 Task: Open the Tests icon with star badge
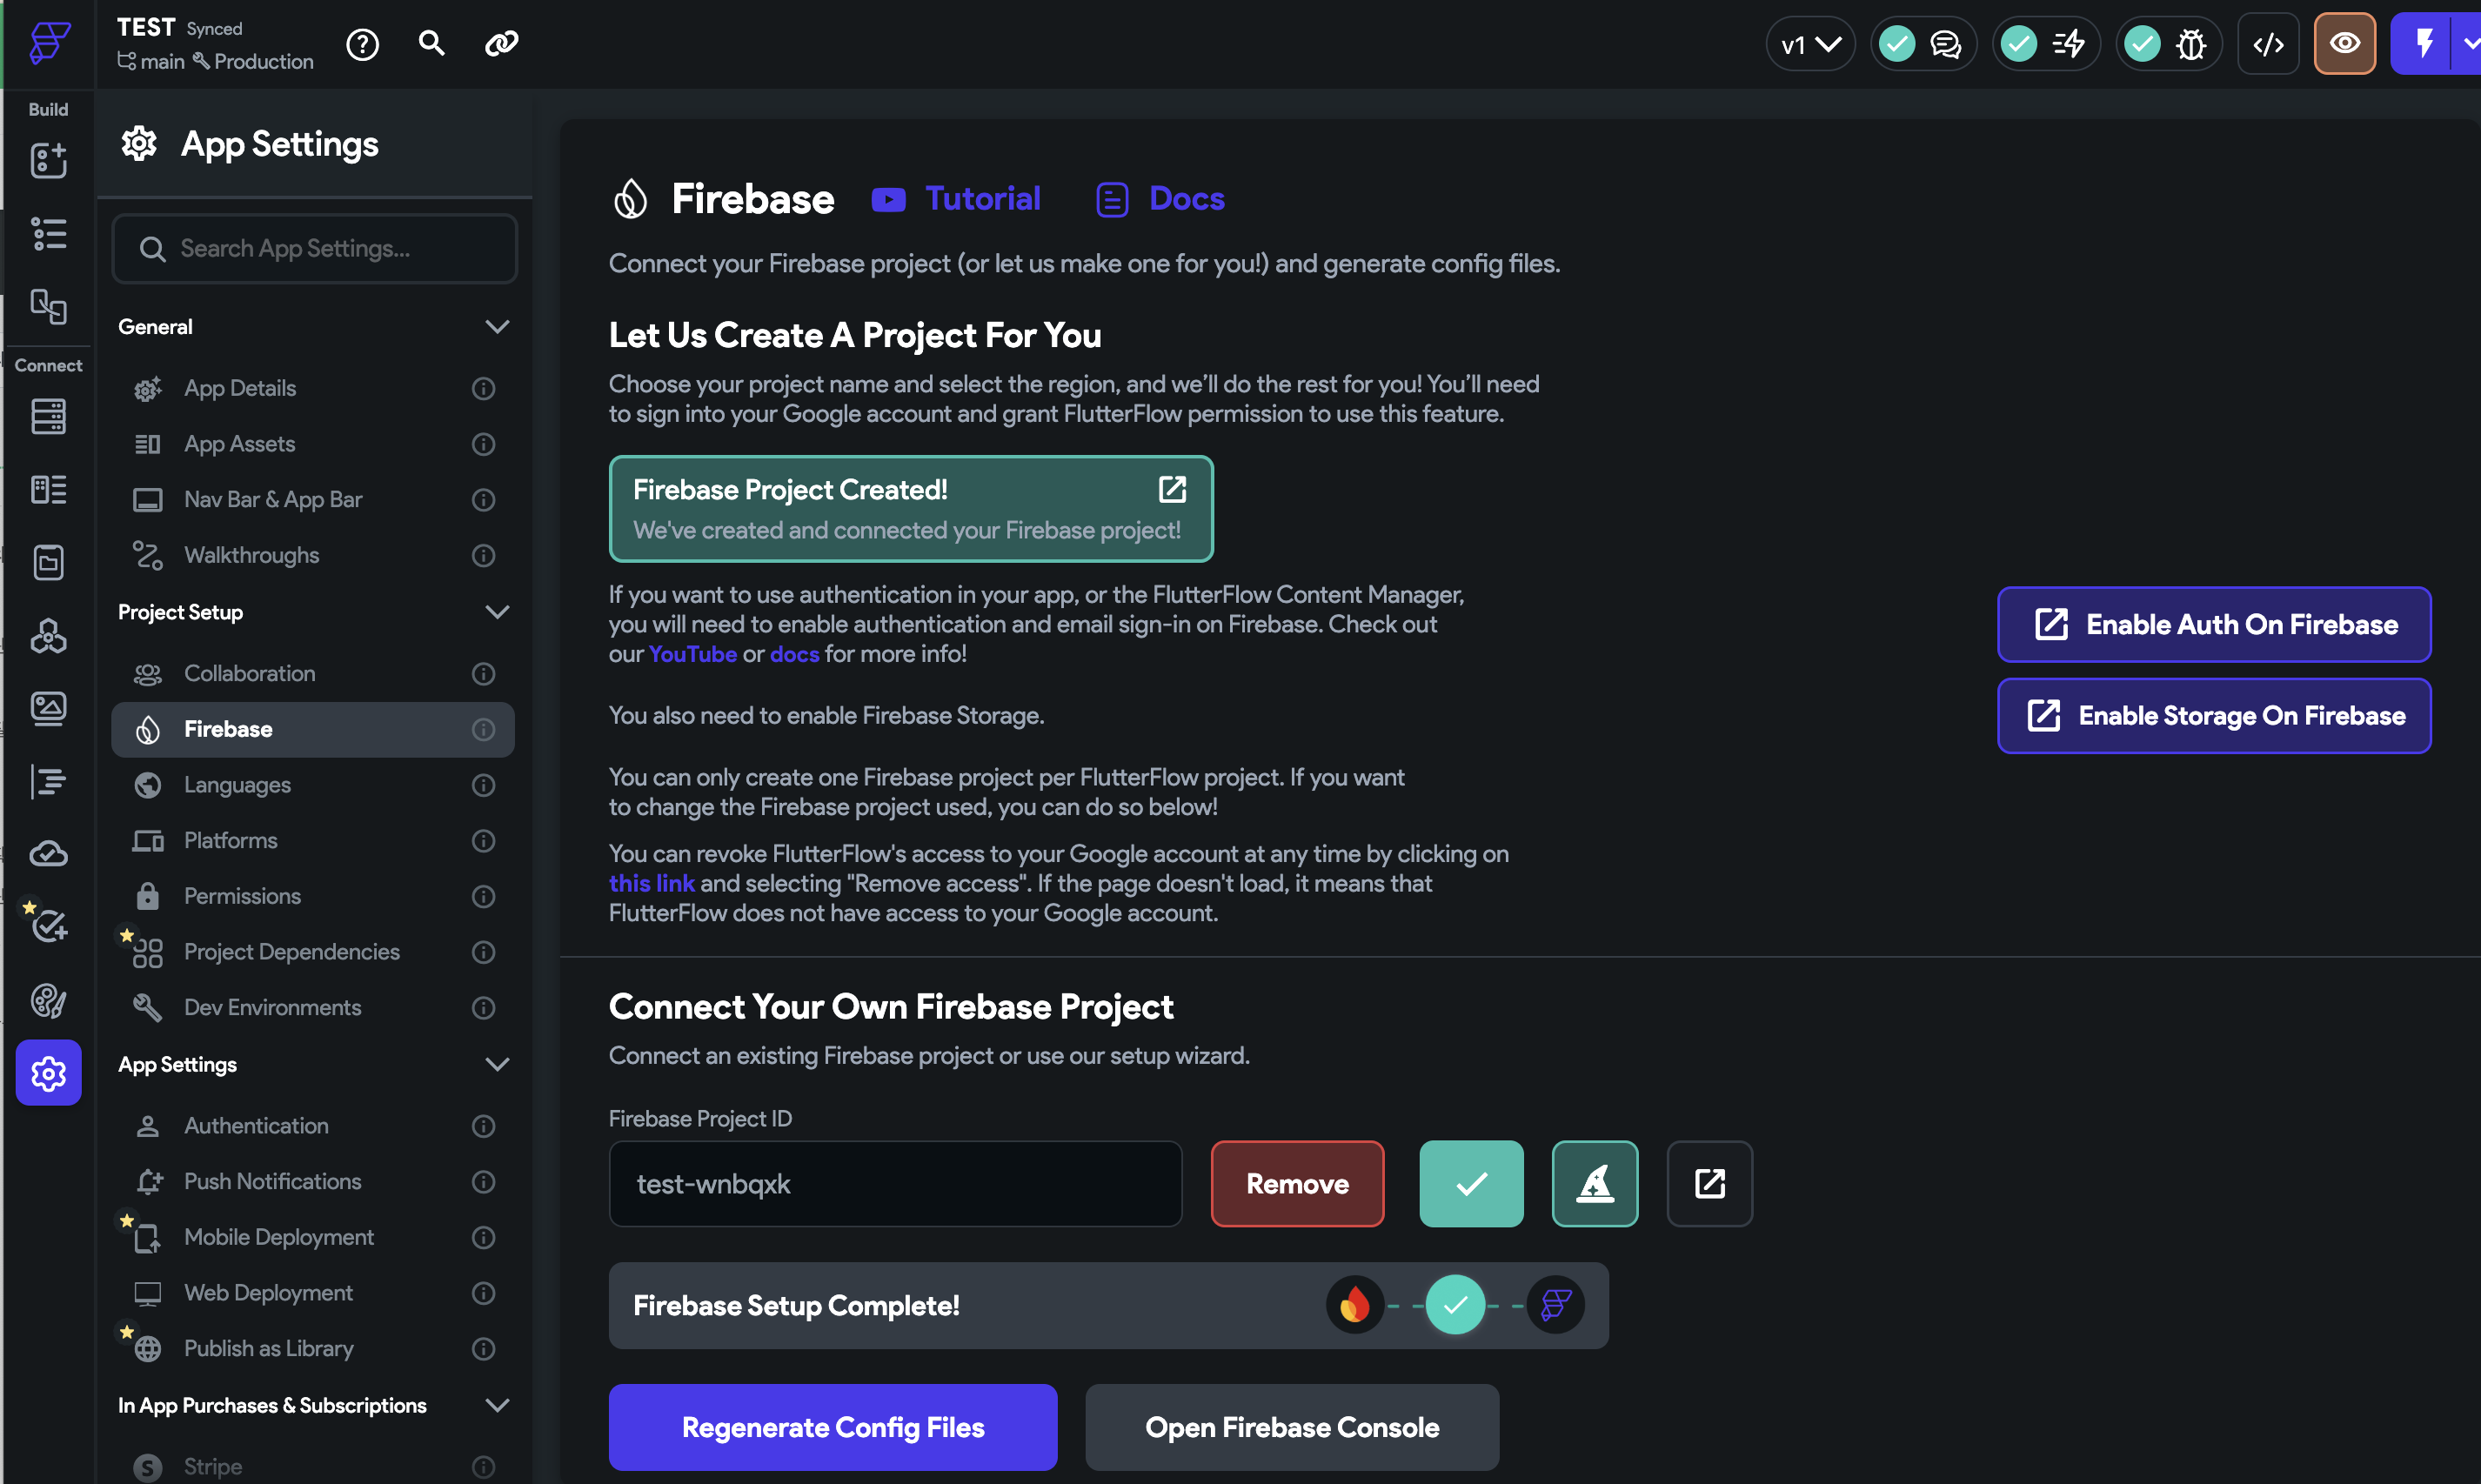pos(48,926)
